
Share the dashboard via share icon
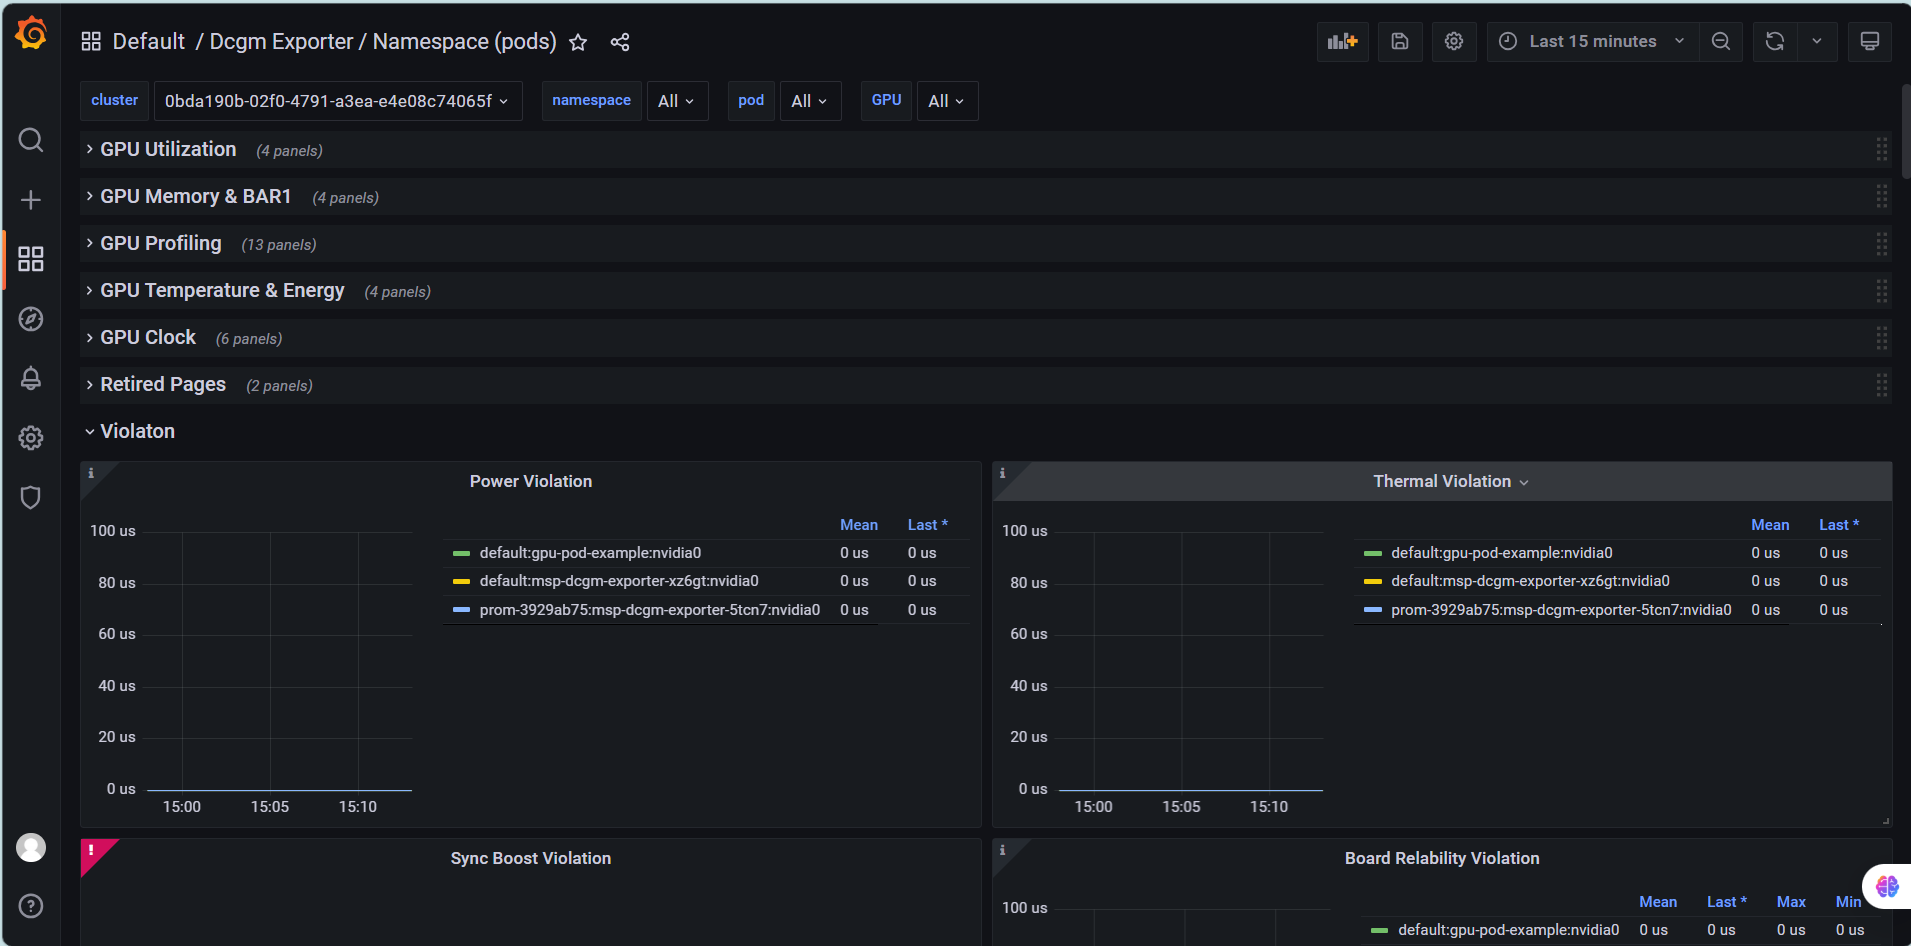pyautogui.click(x=620, y=42)
